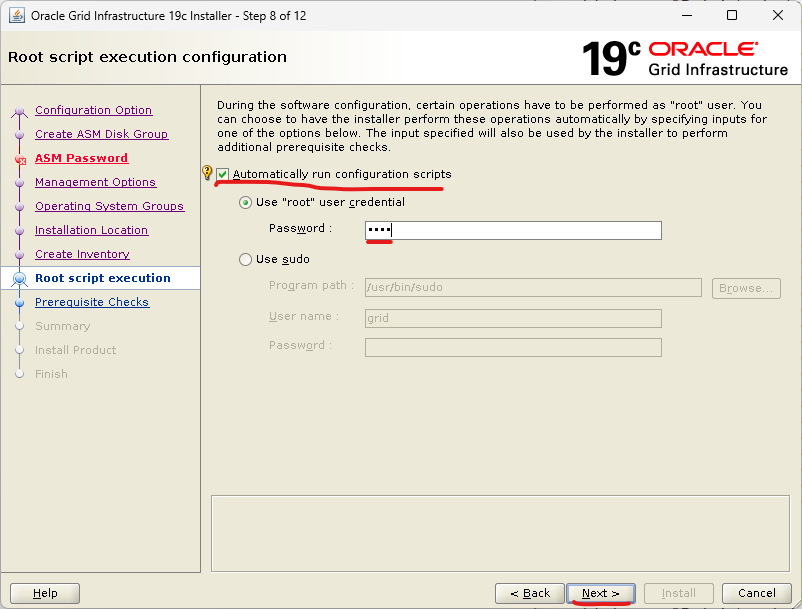802x609 pixels.
Task: Minimize the installer window
Action: [x=686, y=16]
